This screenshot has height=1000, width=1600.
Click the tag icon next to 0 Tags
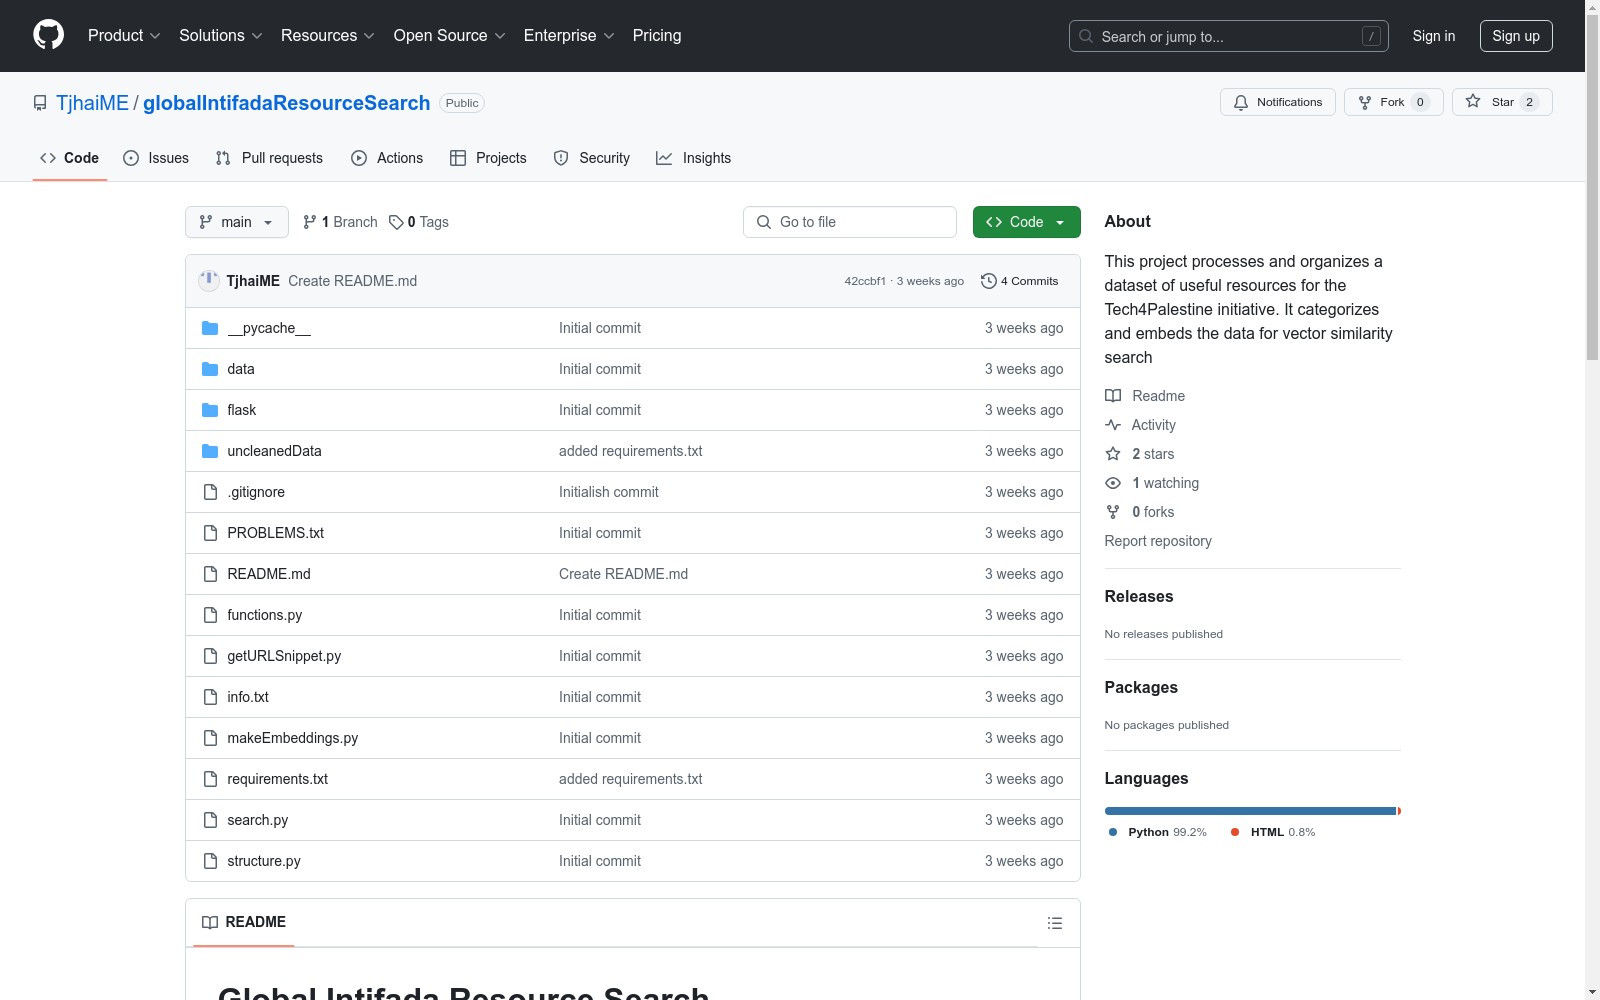coord(396,222)
